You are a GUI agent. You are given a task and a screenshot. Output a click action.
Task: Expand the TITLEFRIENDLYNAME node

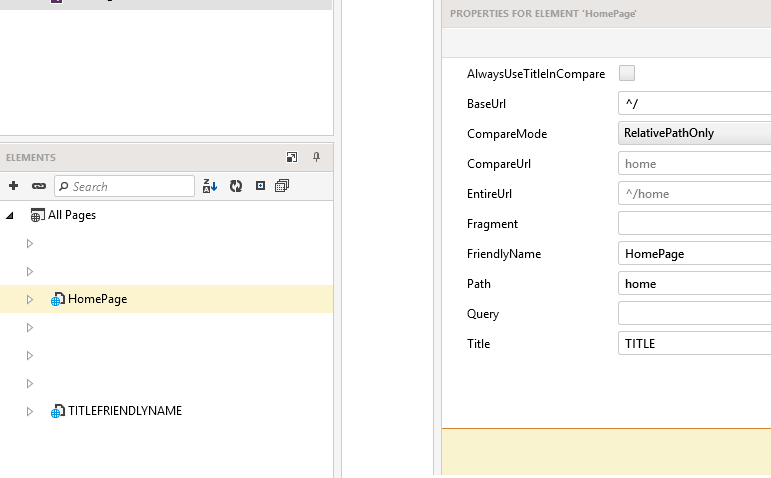click(30, 411)
